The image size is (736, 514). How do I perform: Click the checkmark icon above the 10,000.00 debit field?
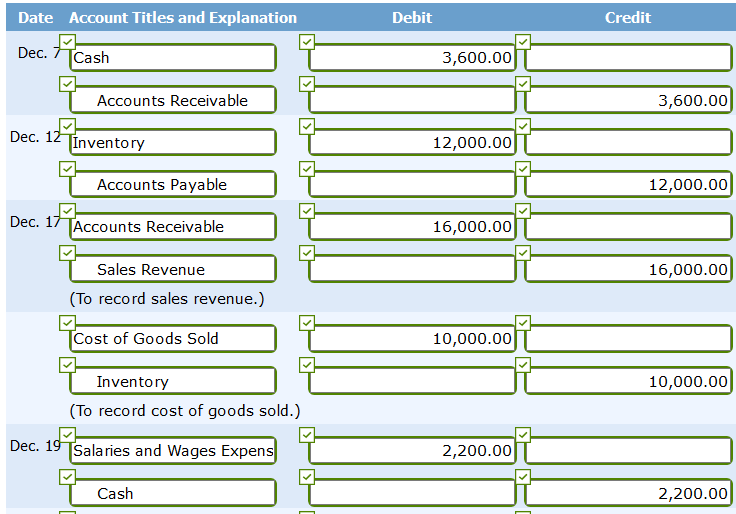point(307,322)
